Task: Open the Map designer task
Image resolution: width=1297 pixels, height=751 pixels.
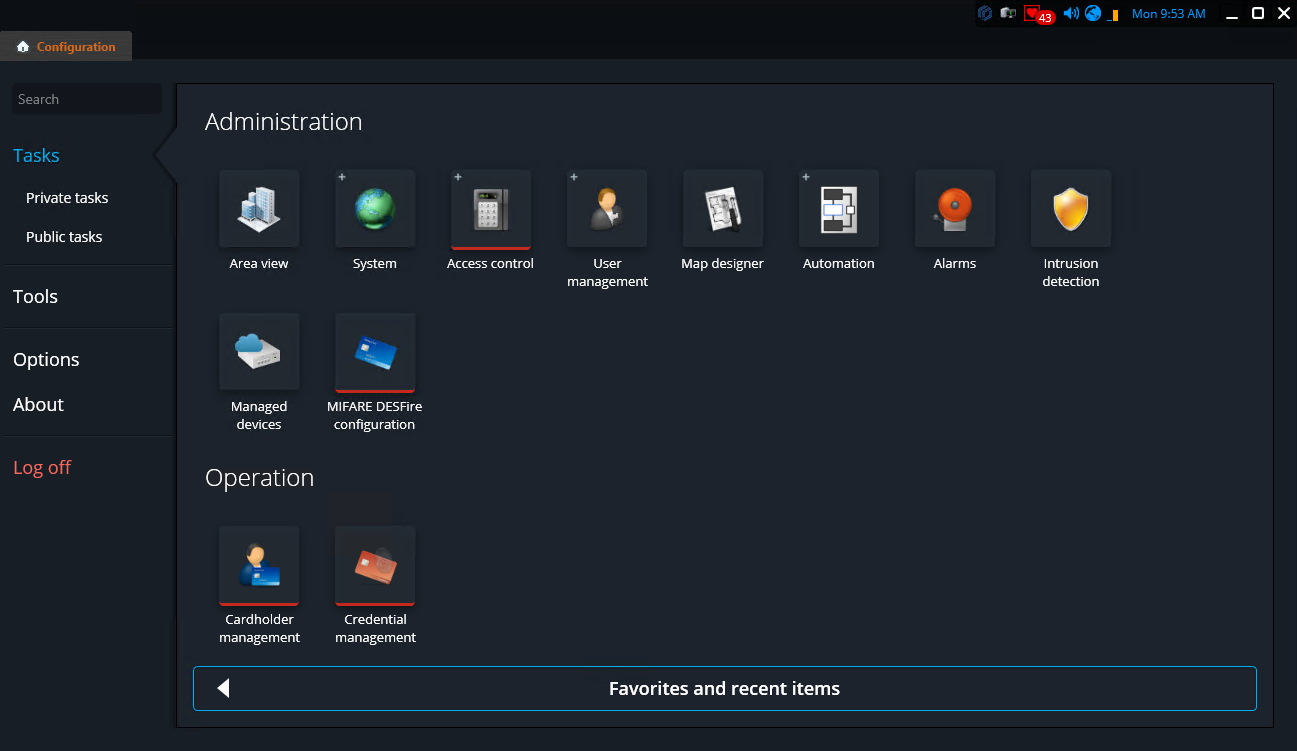Action: [x=723, y=209]
